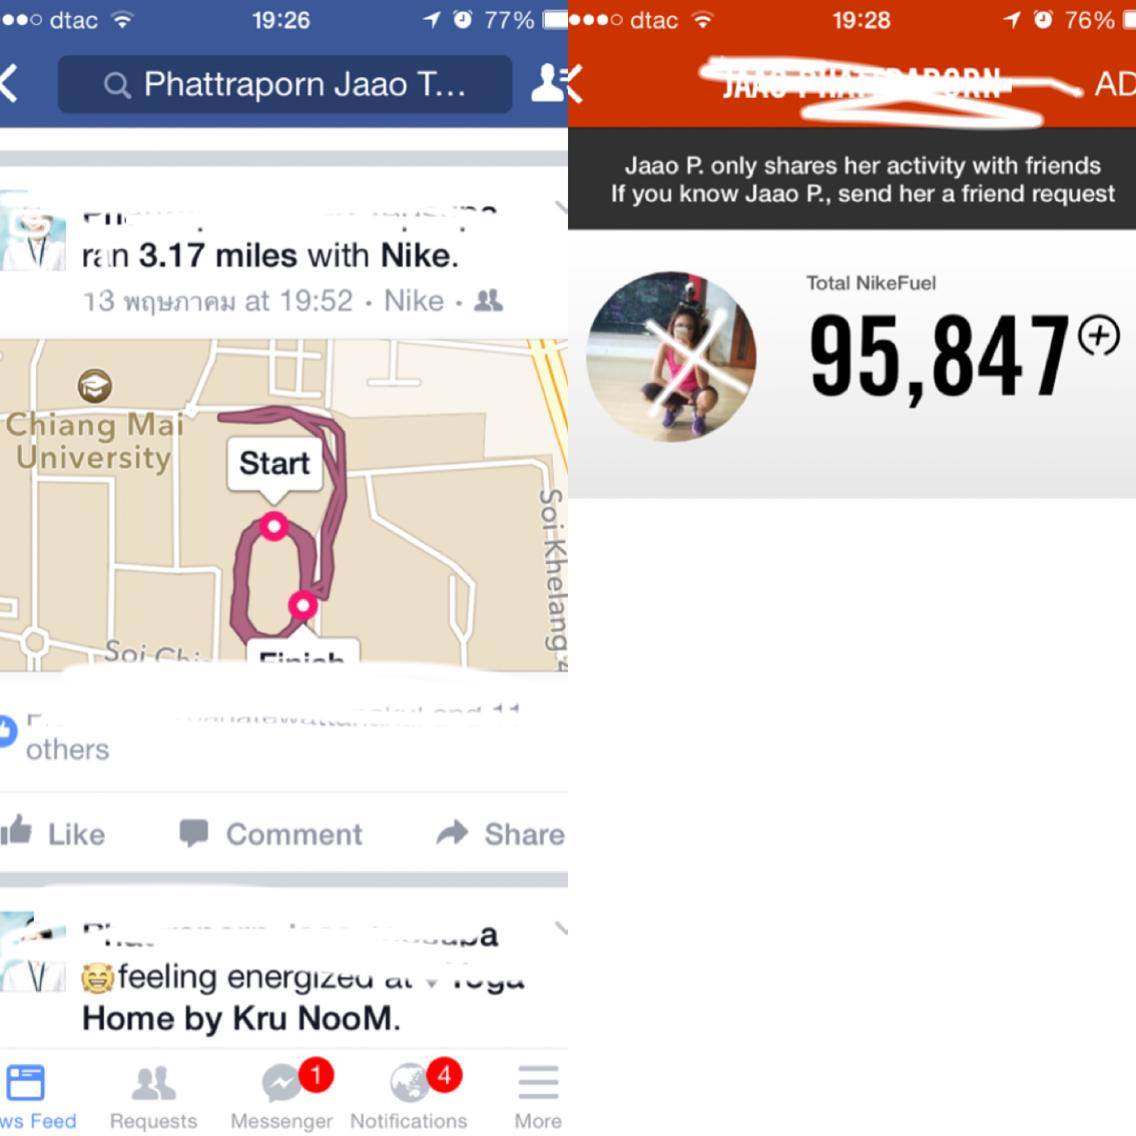Tap the Chiang Mai University map icon
This screenshot has width=1136, height=1136.
(x=95, y=385)
